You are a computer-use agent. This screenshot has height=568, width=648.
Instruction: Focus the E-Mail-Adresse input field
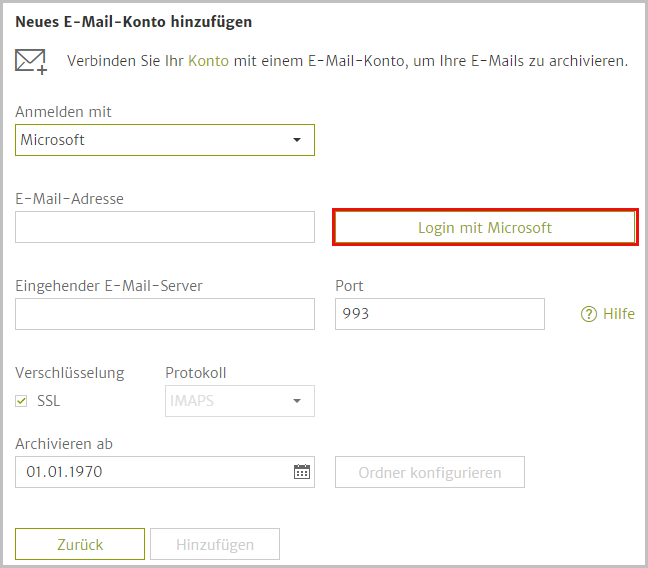[165, 227]
